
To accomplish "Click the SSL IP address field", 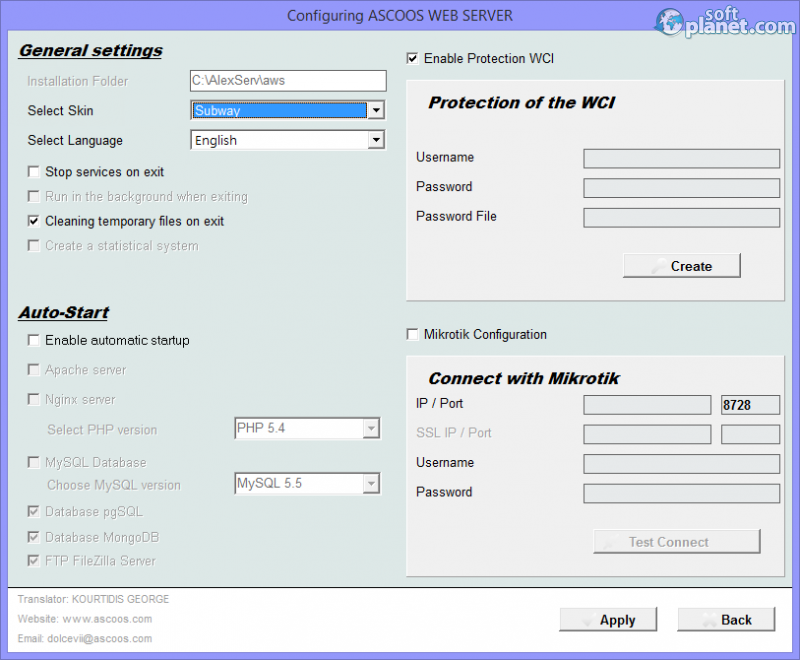I will coord(647,435).
